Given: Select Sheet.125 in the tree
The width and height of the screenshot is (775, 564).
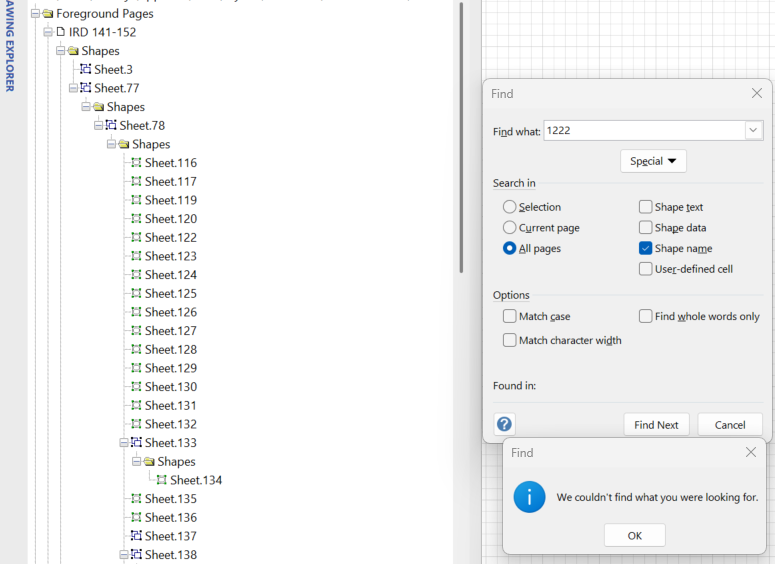Looking at the screenshot, I should tap(170, 294).
